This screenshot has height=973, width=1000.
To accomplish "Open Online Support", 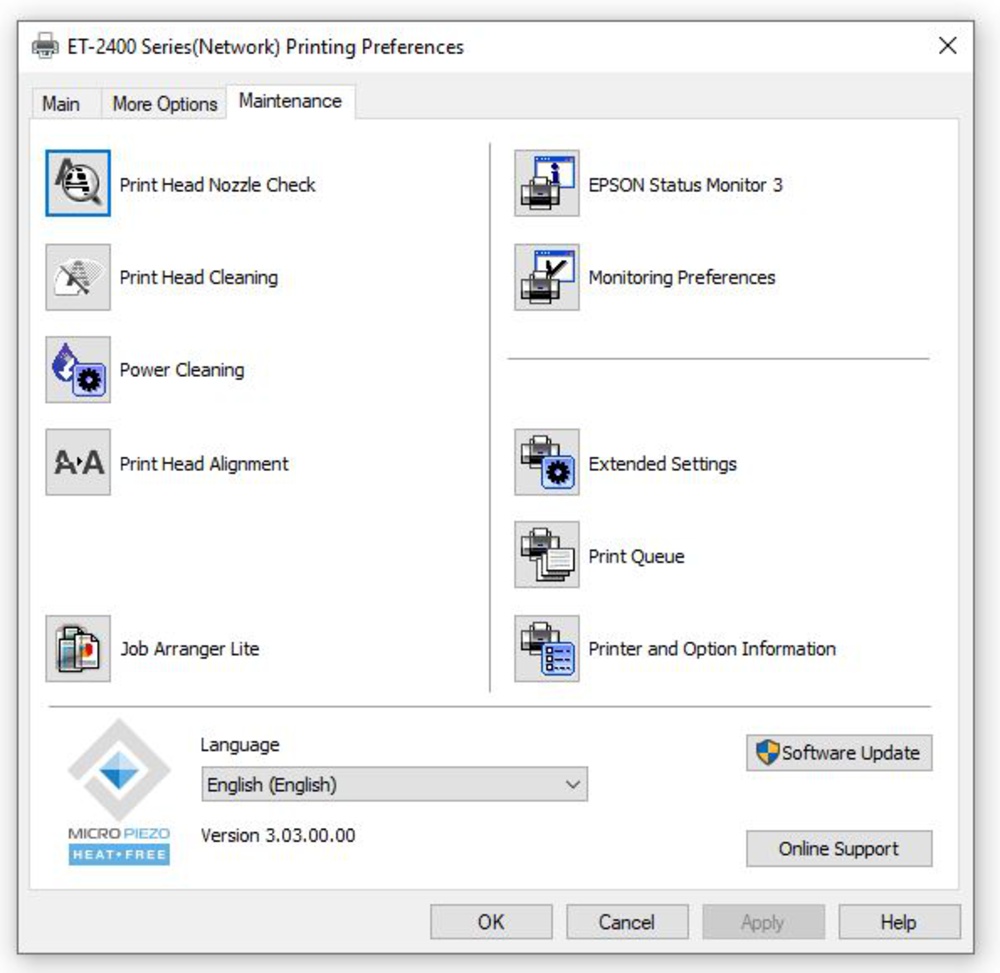I will pyautogui.click(x=839, y=849).
